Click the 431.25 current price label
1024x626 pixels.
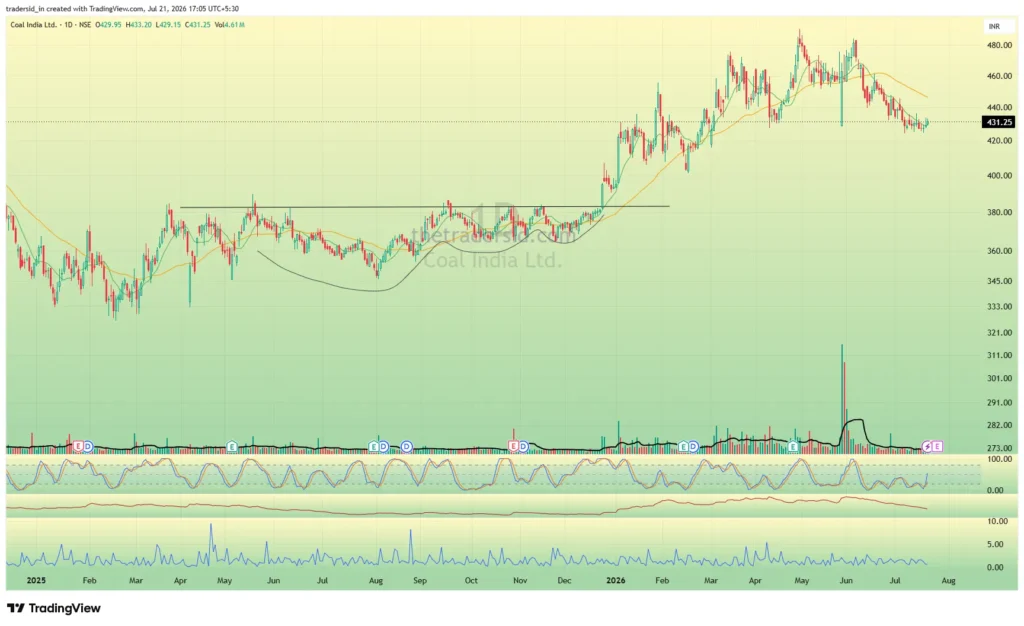(x=999, y=122)
